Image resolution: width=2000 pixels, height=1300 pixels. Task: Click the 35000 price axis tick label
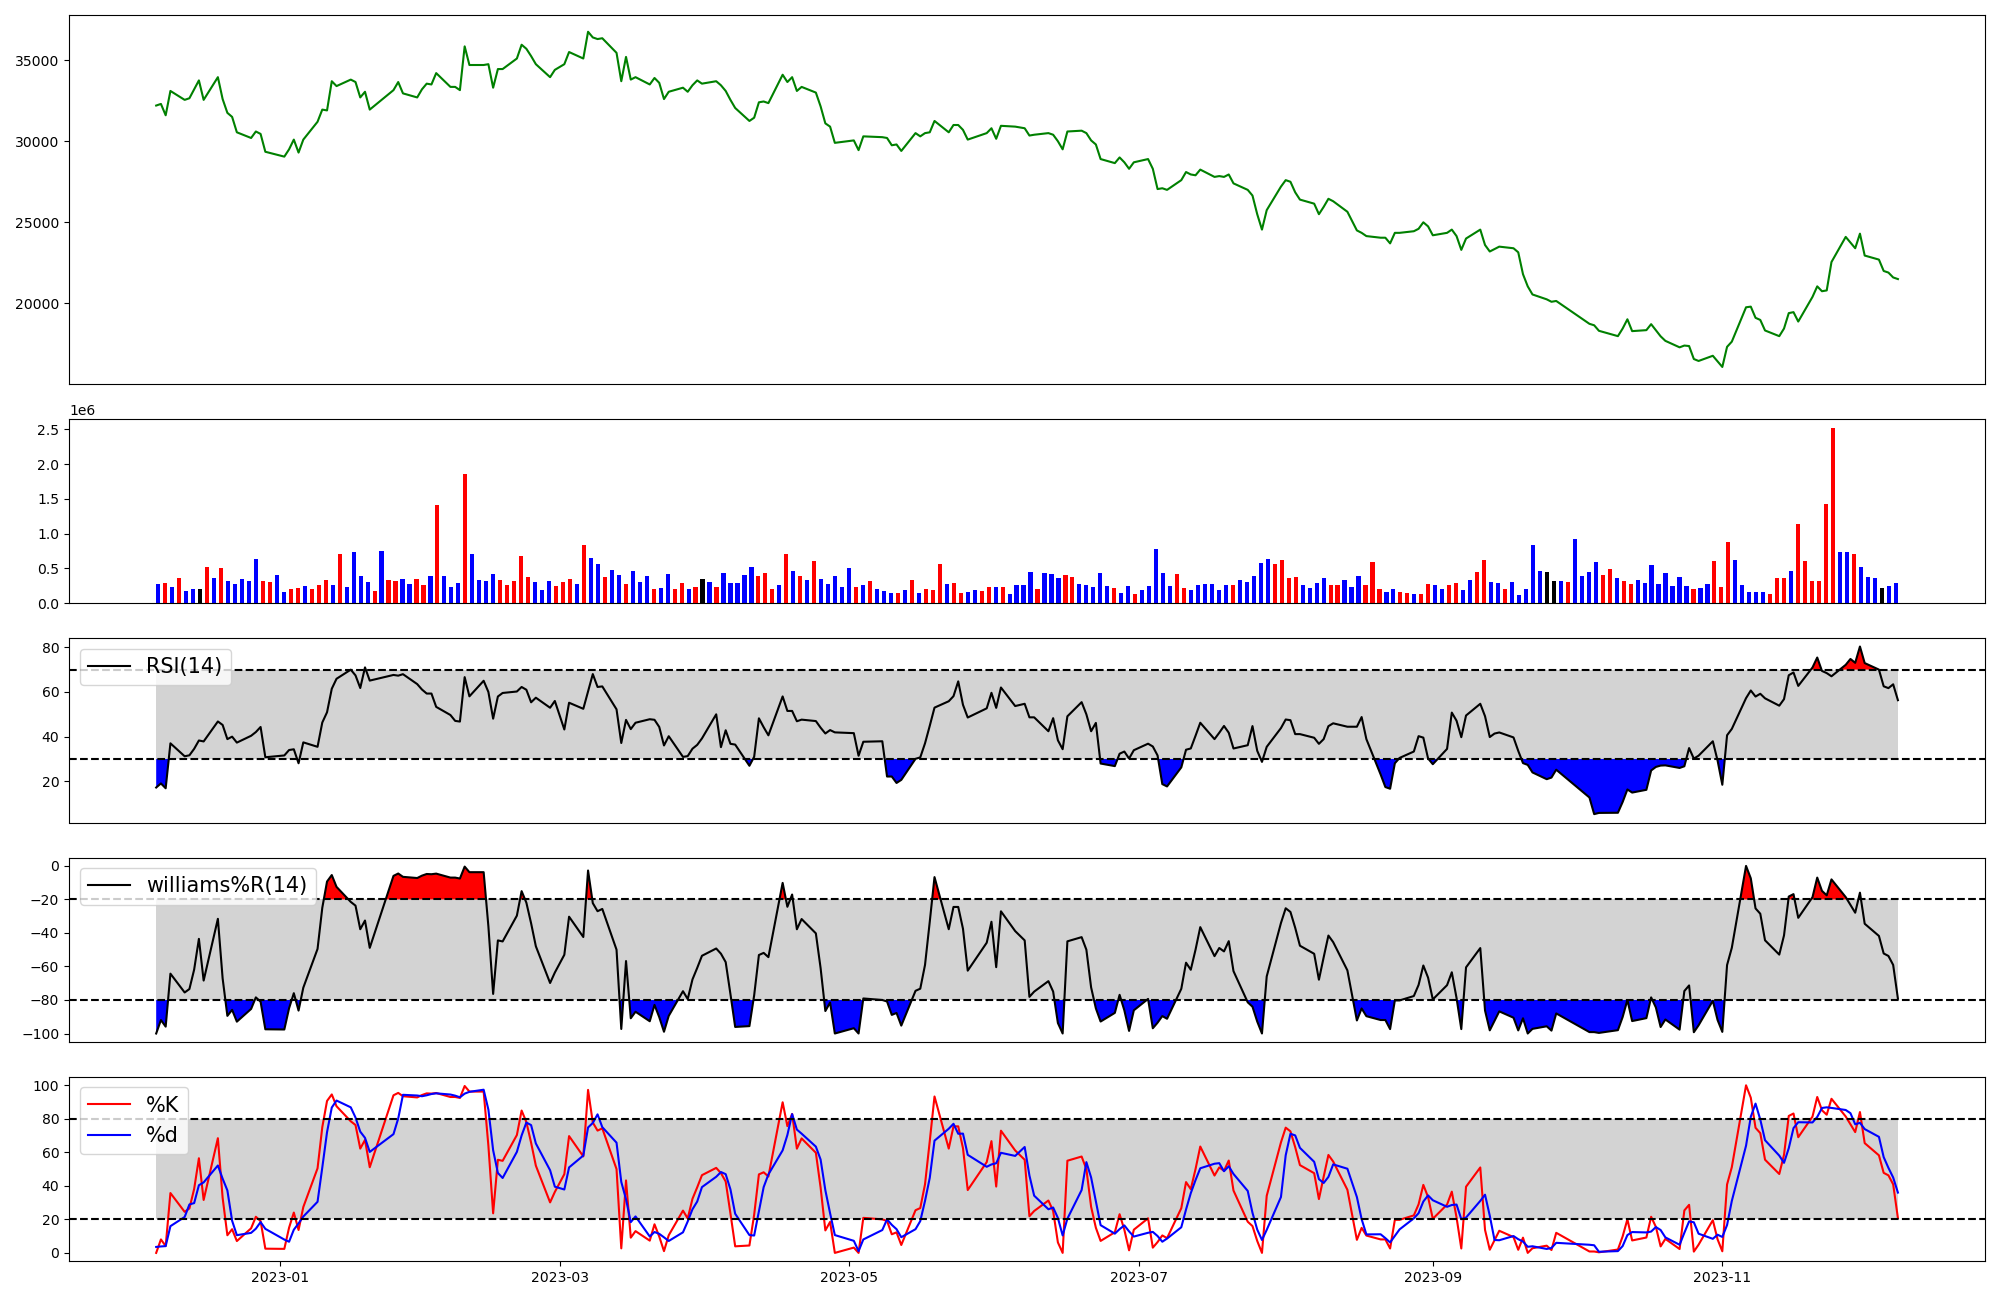coord(36,61)
